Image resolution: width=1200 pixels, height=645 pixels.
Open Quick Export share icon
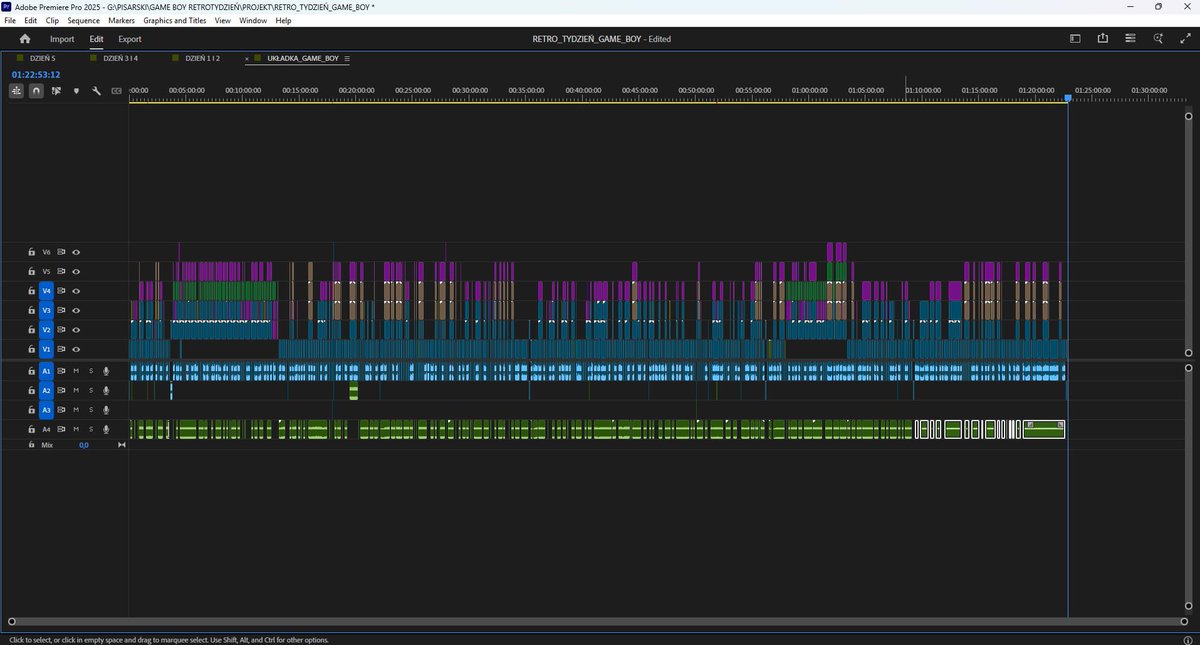coord(1103,39)
